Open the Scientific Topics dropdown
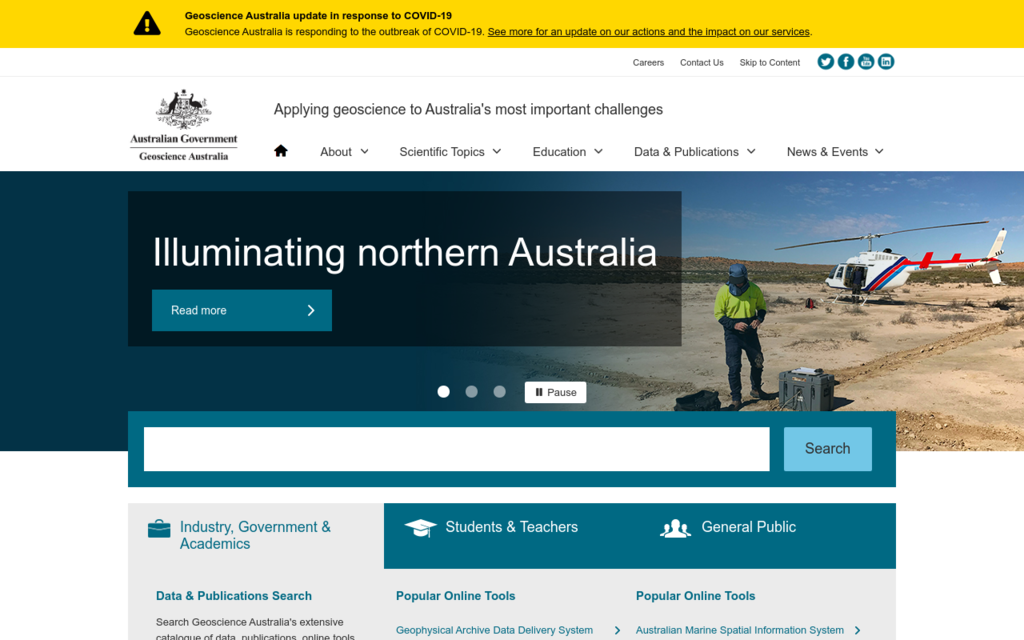 click(450, 151)
